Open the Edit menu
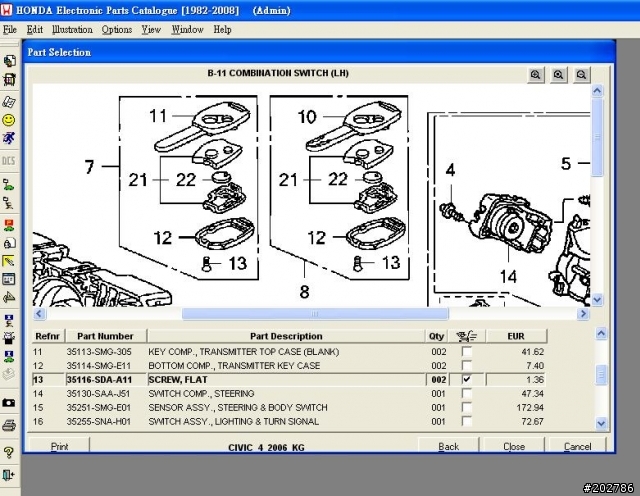The width and height of the screenshot is (640, 496). point(35,29)
